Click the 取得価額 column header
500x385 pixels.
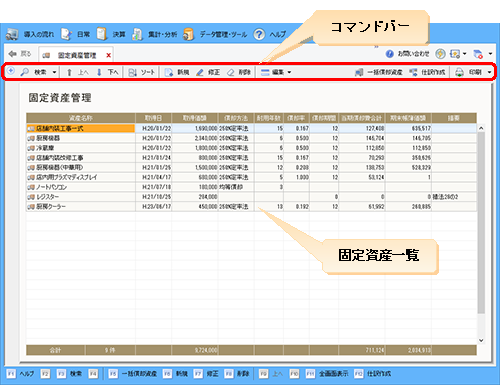pos(195,118)
